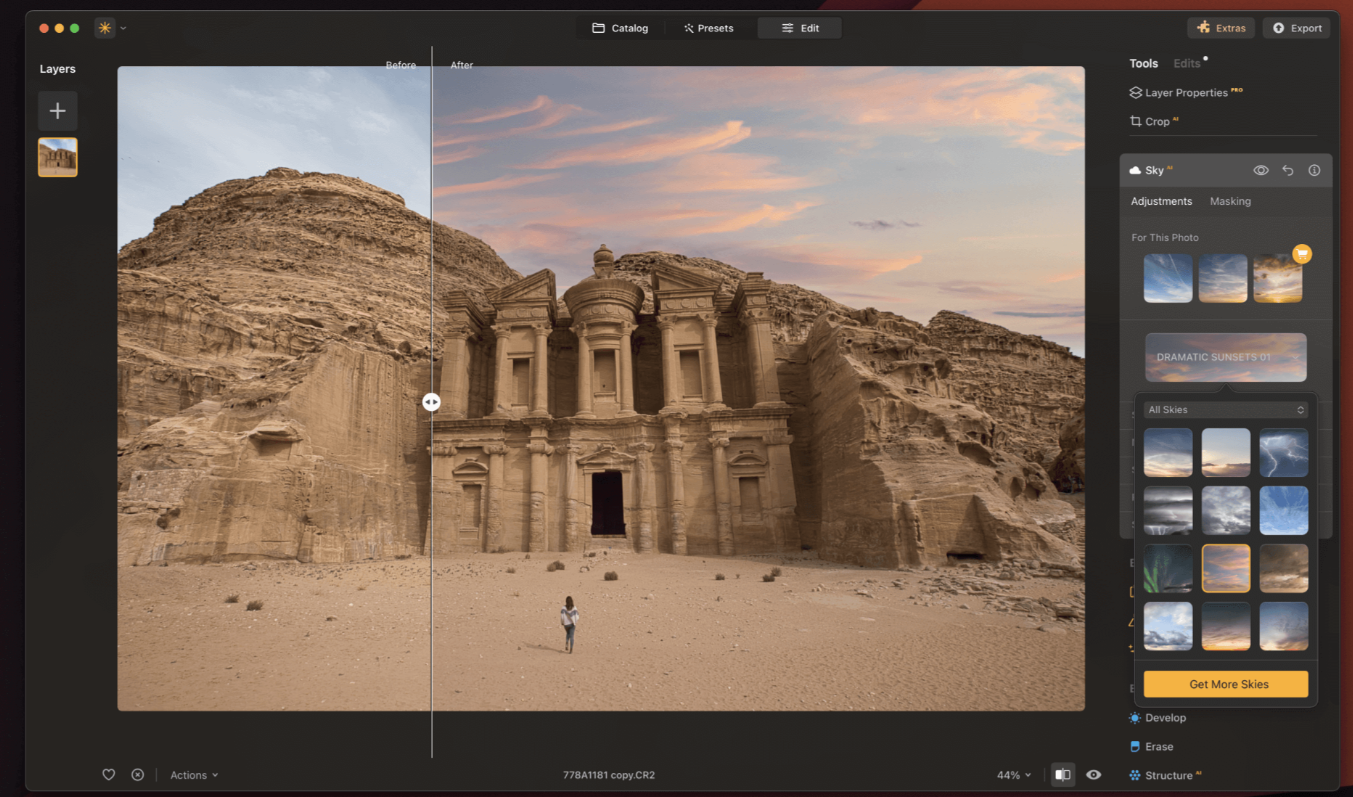Toggle Sky tool visibility eye icon

click(1261, 171)
